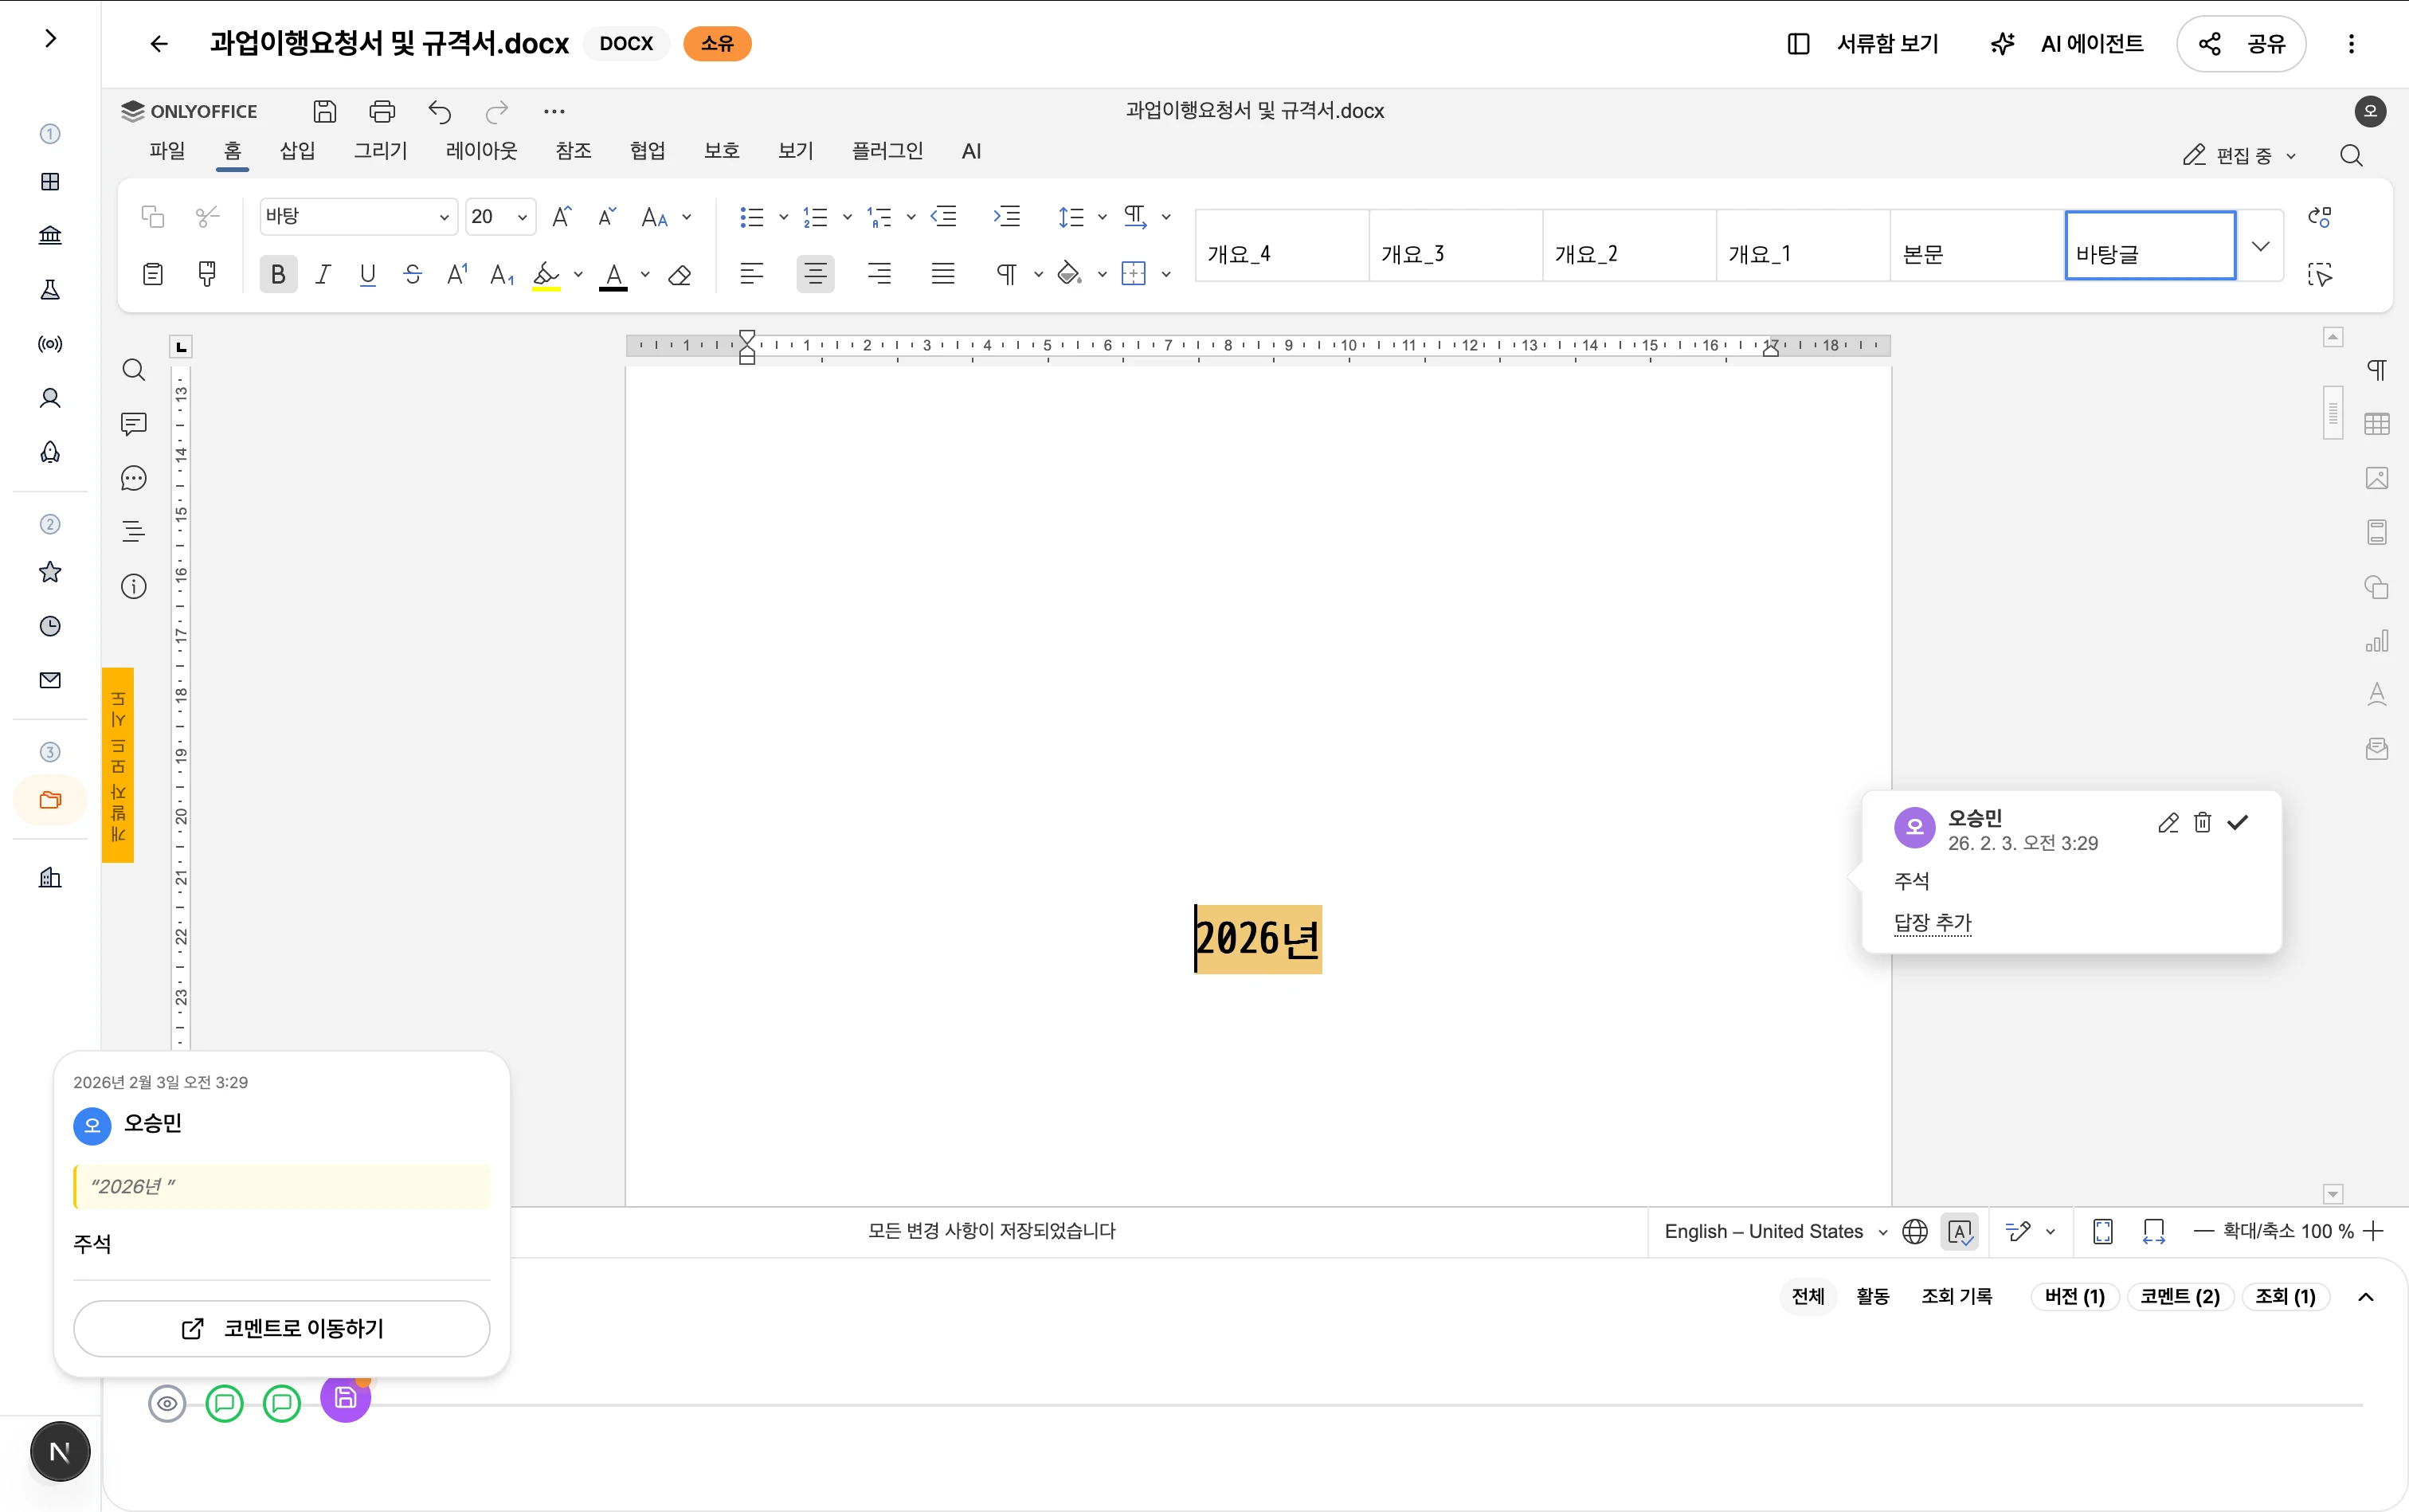
Task: Delete the comment using trash icon
Action: tap(2202, 822)
